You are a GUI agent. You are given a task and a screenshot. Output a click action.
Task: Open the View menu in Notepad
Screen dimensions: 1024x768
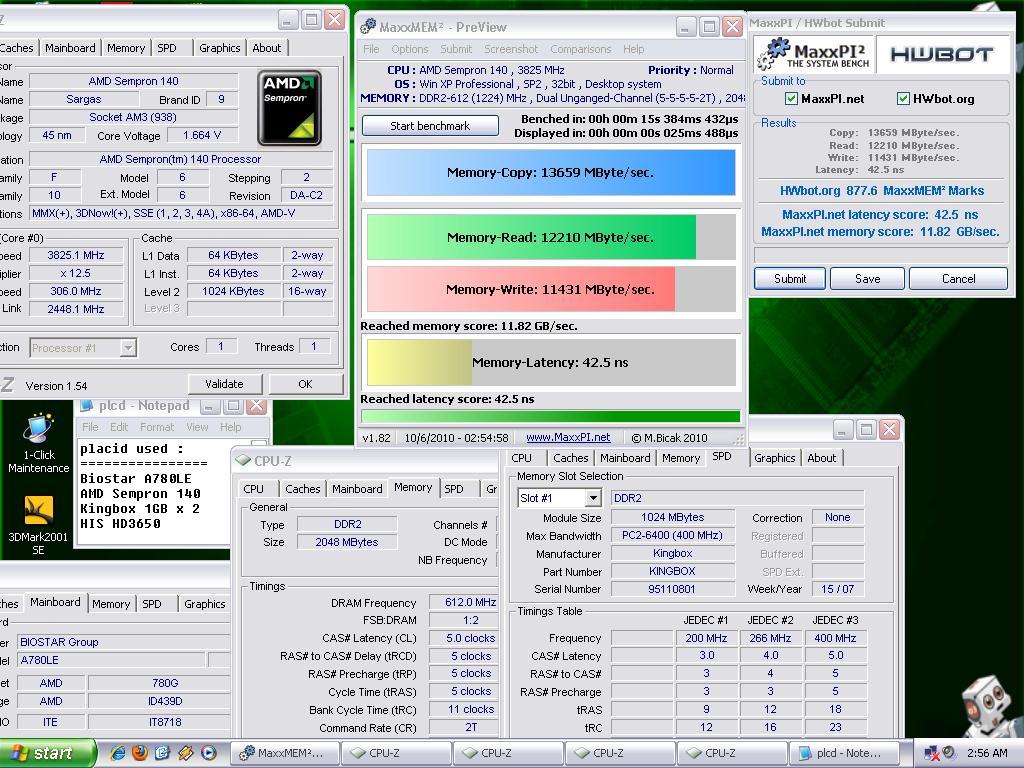tap(197, 427)
